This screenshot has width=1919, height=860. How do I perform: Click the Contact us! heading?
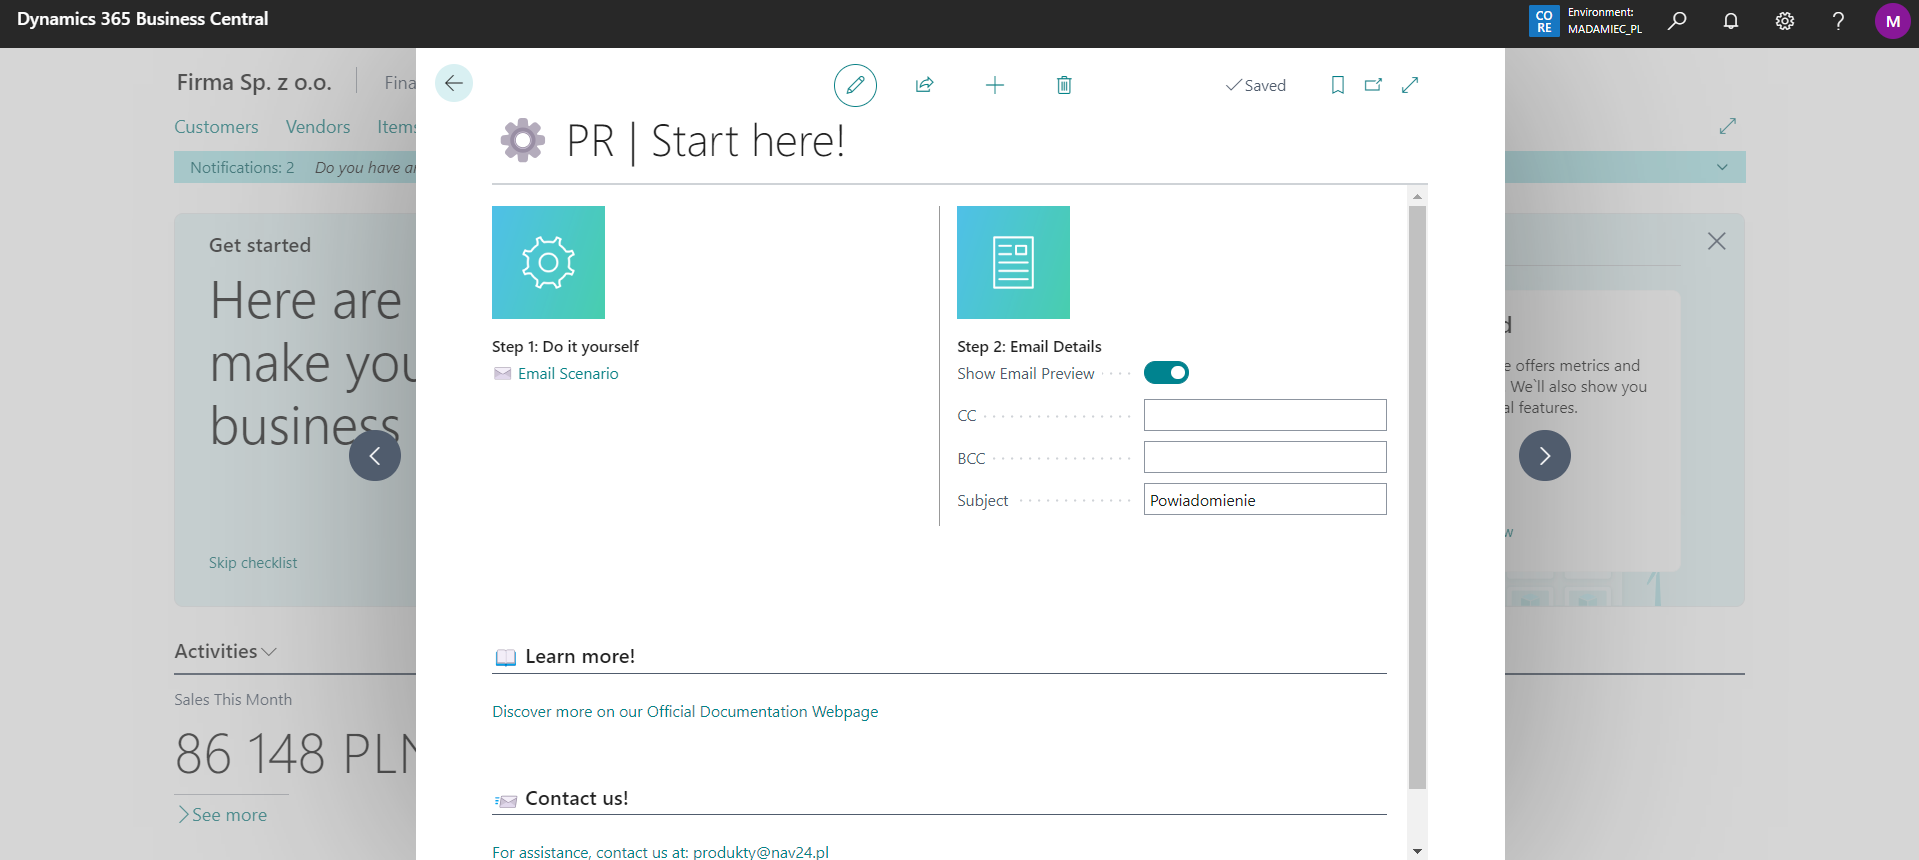click(577, 798)
